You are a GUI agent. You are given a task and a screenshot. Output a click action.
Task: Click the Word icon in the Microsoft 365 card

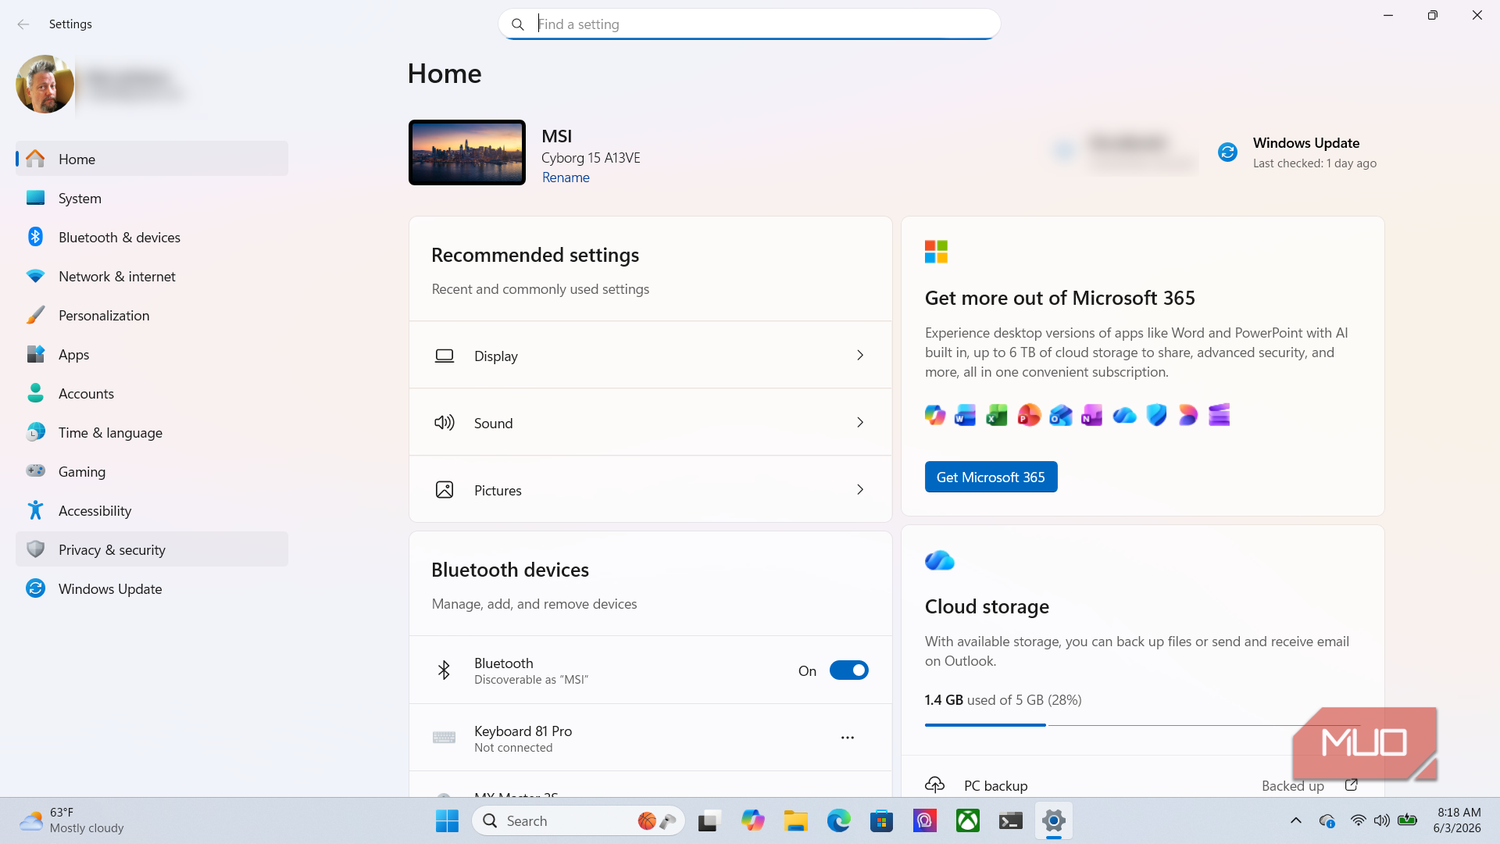point(965,415)
